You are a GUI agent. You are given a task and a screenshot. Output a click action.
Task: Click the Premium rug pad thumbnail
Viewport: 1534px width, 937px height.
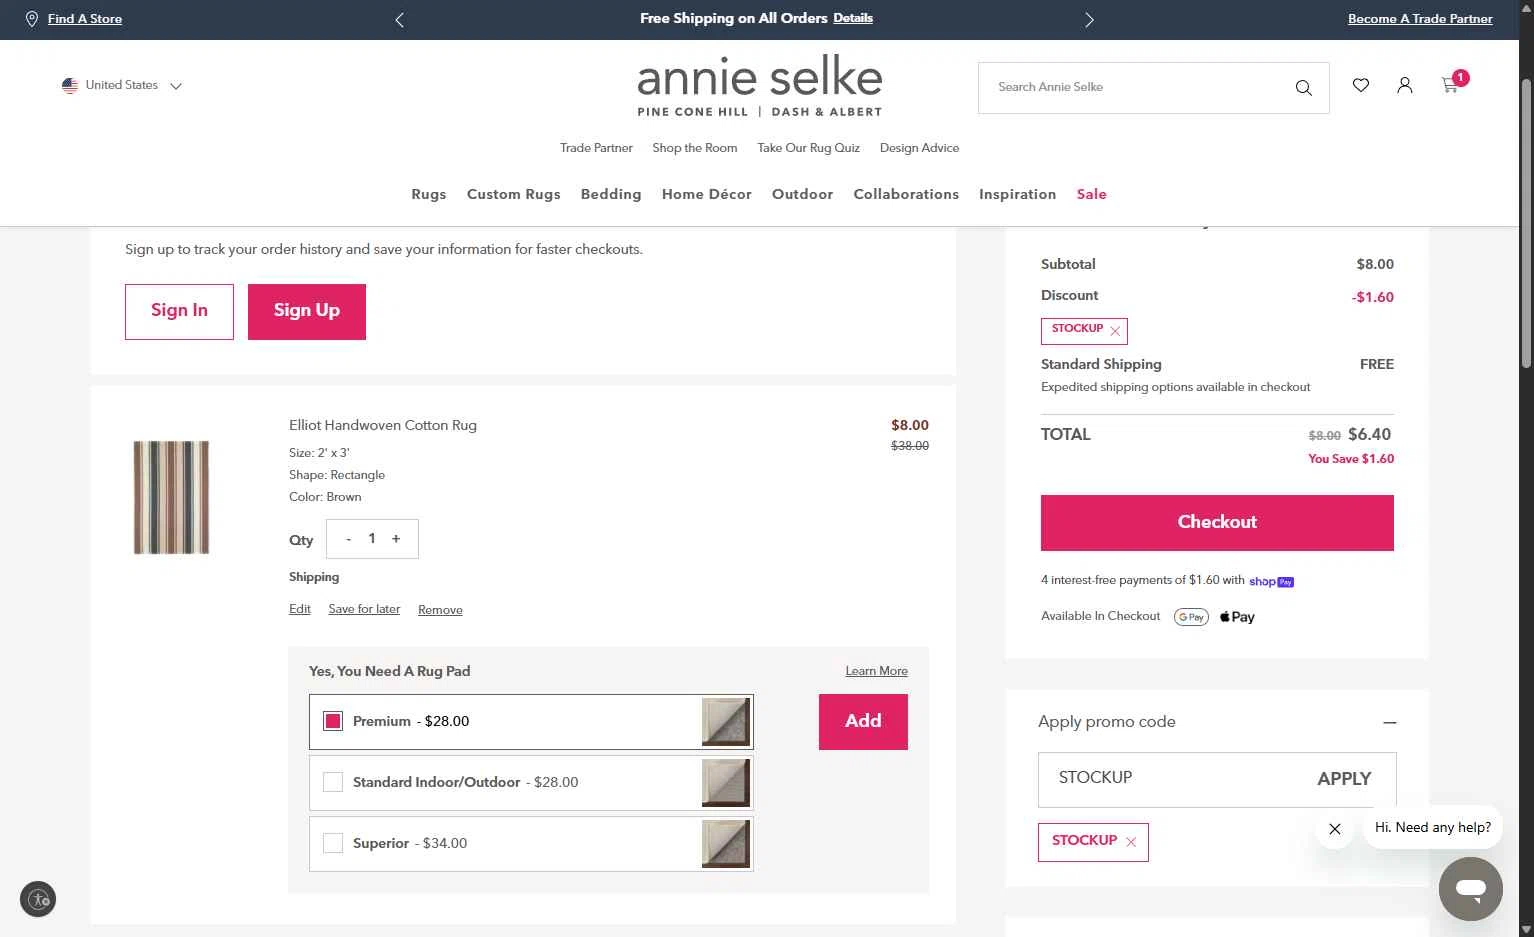coord(726,722)
